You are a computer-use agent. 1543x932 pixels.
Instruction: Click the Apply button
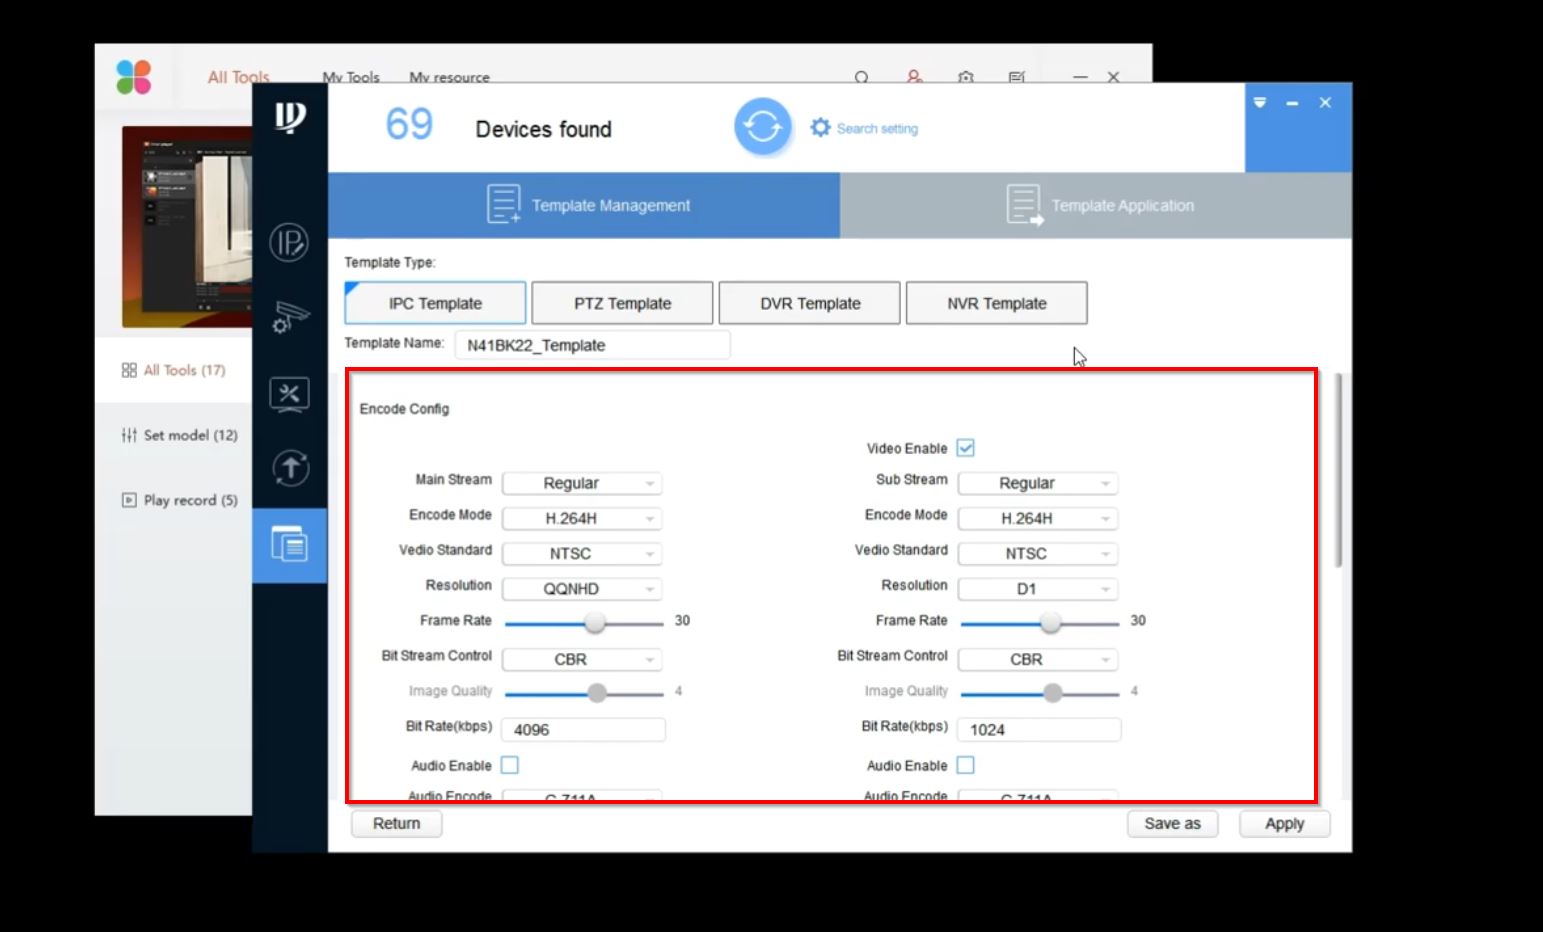click(x=1285, y=823)
